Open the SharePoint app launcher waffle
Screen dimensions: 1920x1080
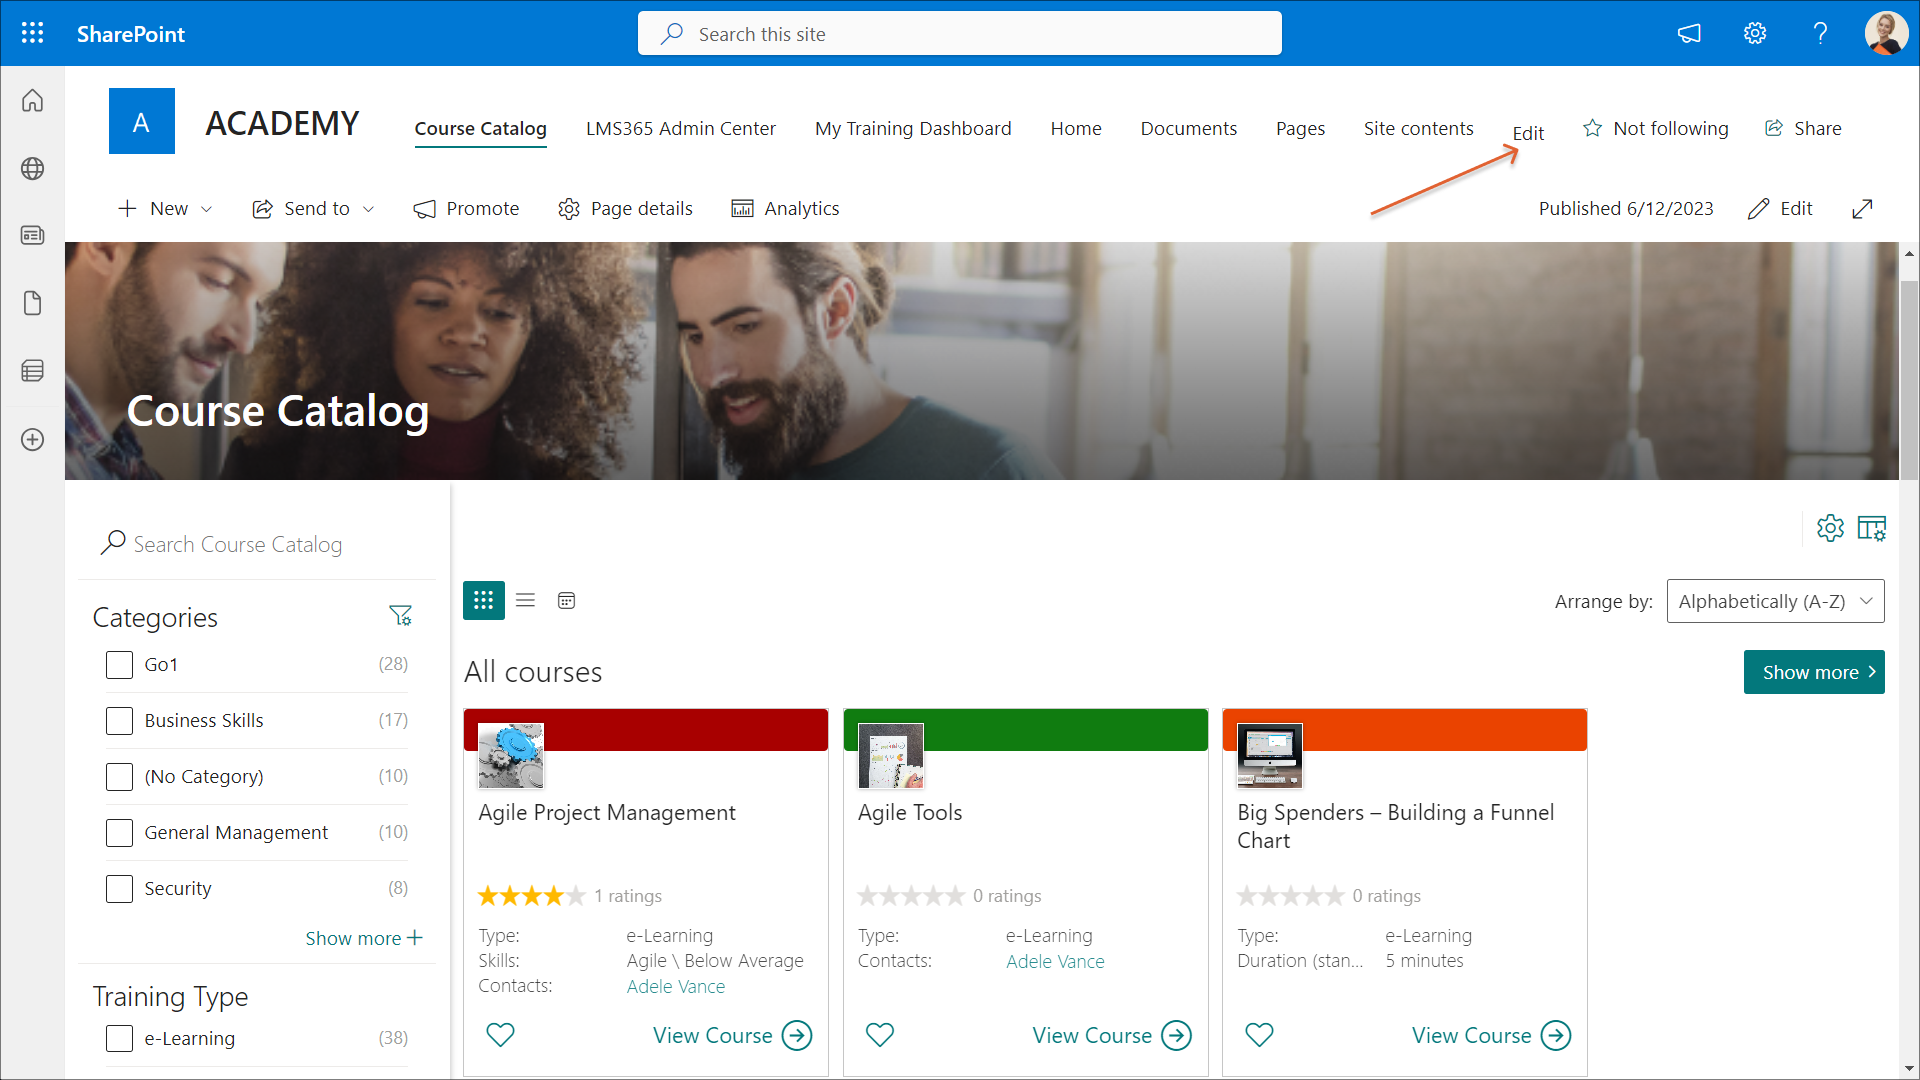click(x=32, y=33)
